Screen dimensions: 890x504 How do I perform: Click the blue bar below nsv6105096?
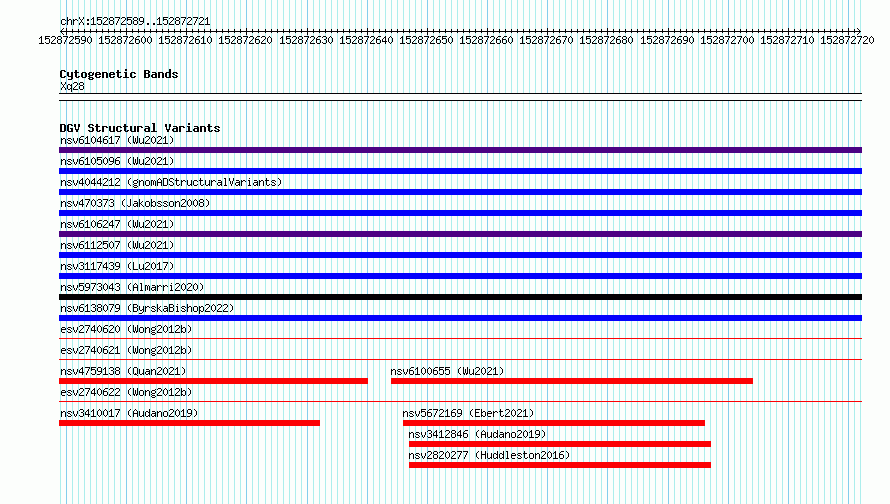460,171
